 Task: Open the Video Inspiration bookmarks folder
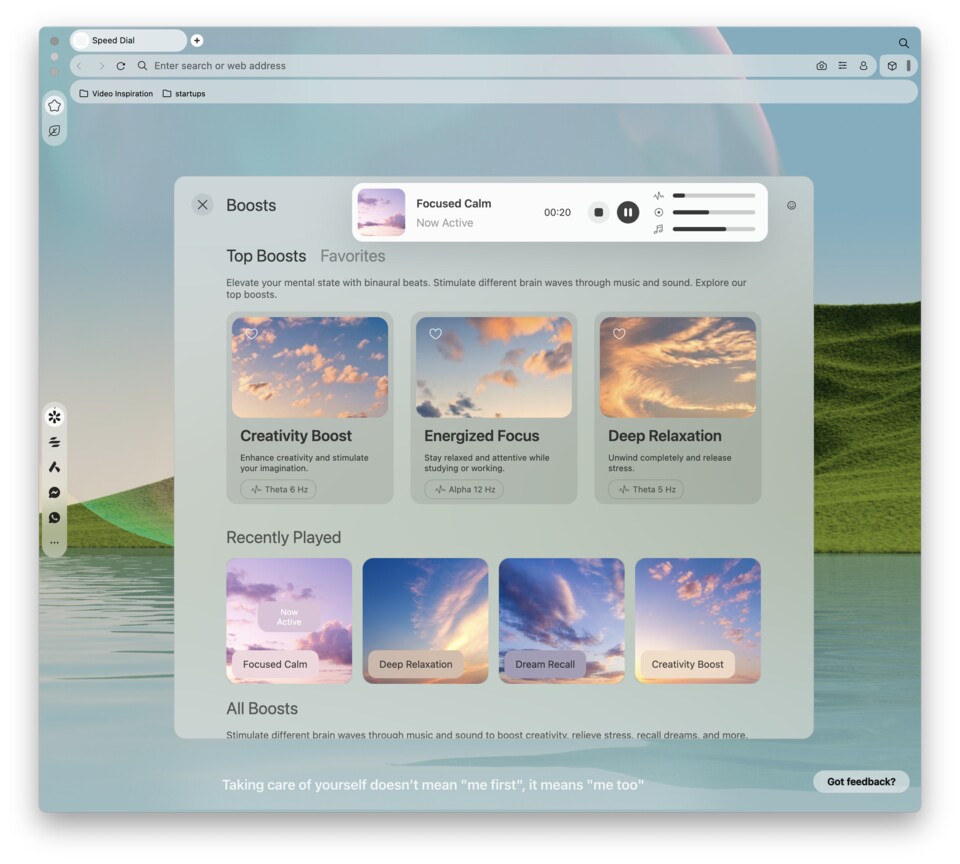(x=116, y=94)
